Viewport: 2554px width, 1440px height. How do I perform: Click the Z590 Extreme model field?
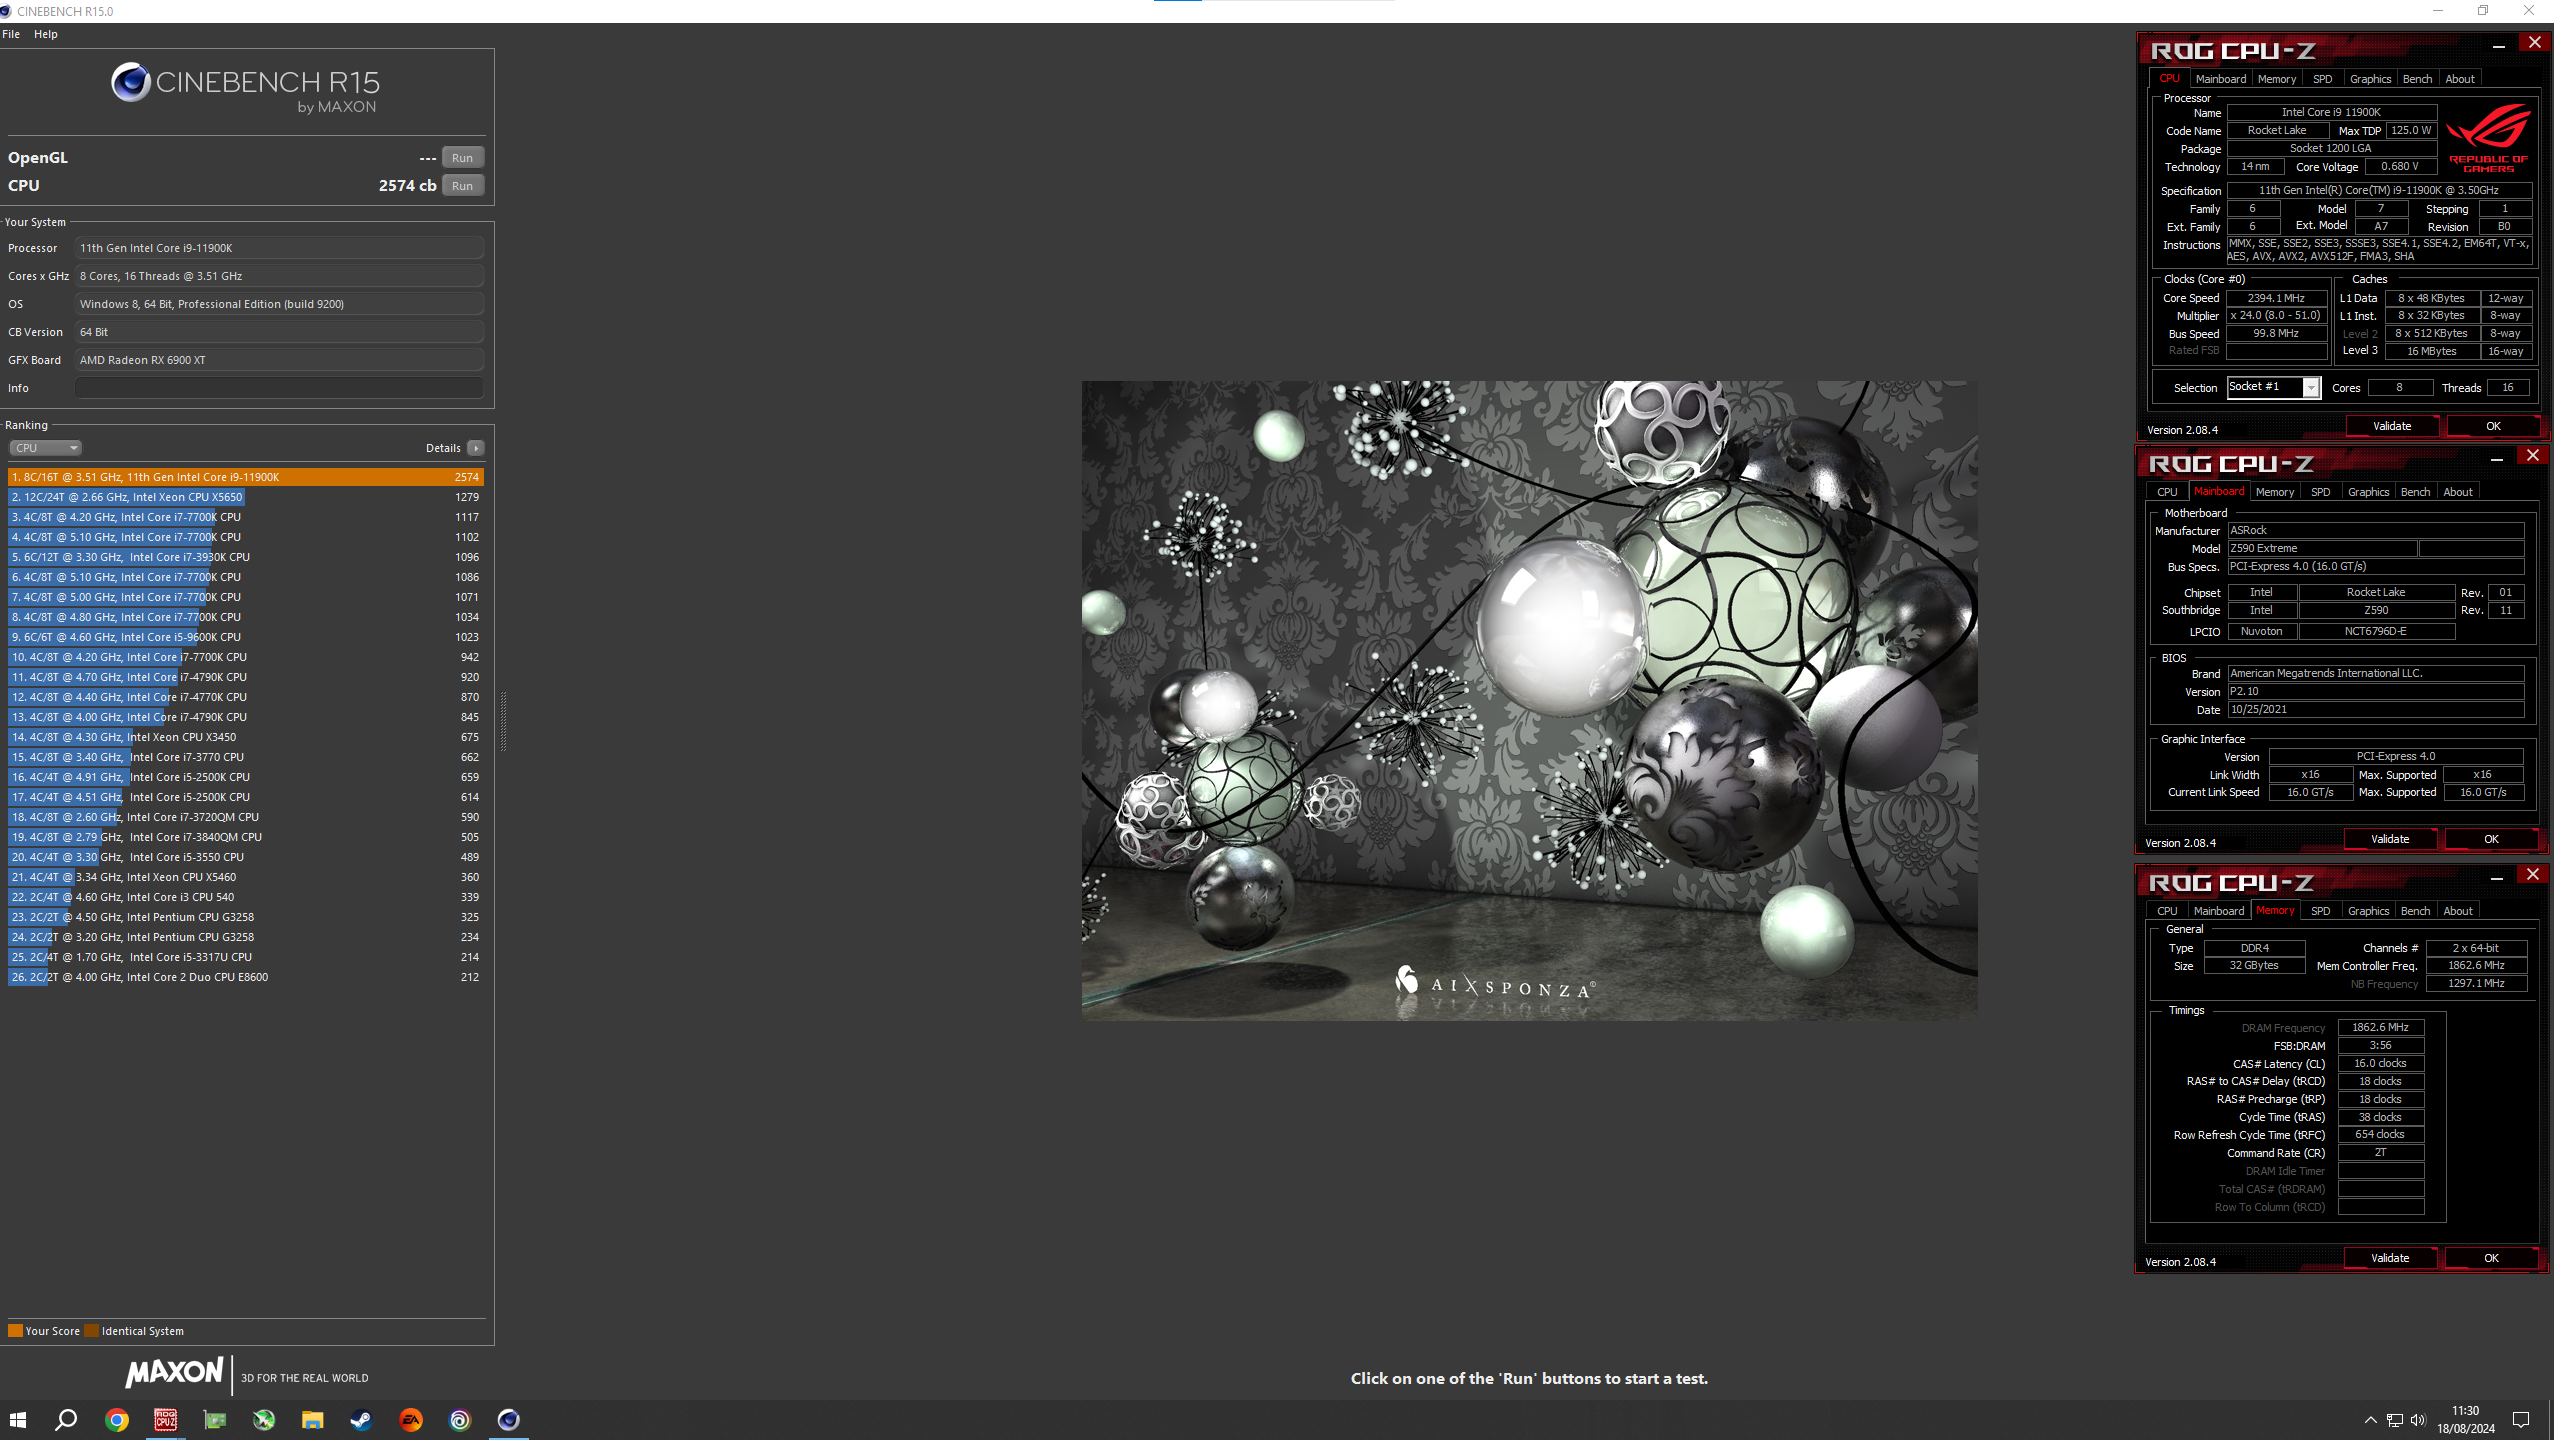[x=2322, y=548]
